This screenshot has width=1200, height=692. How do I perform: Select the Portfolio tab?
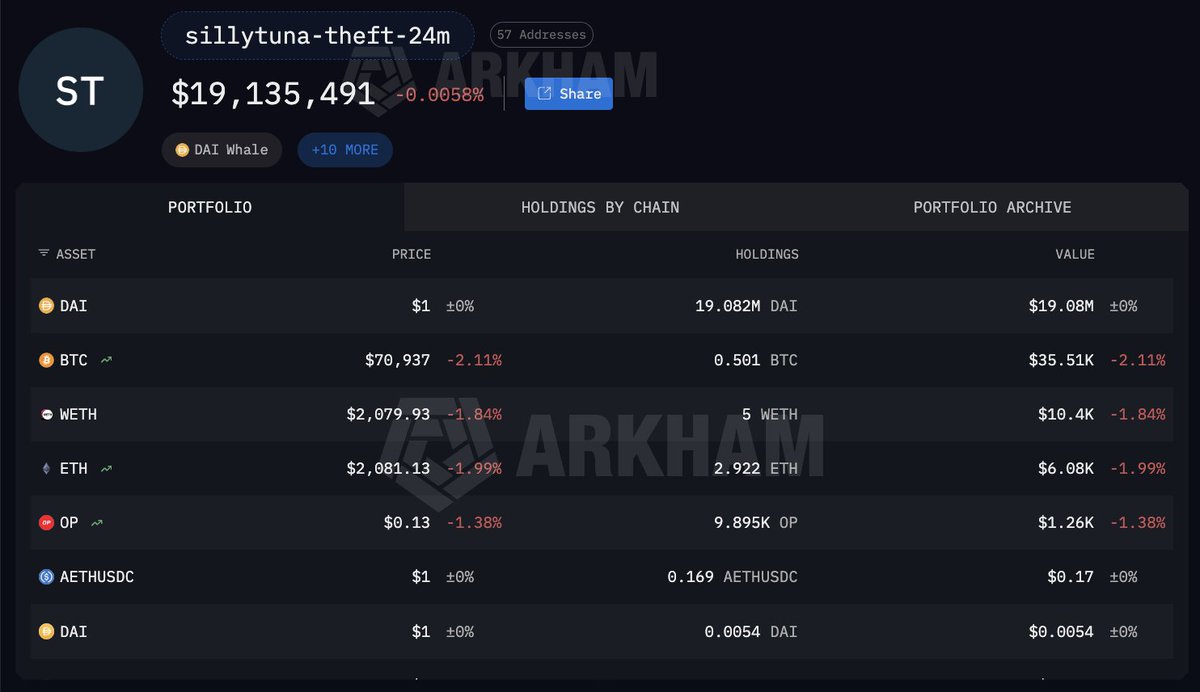click(x=210, y=208)
